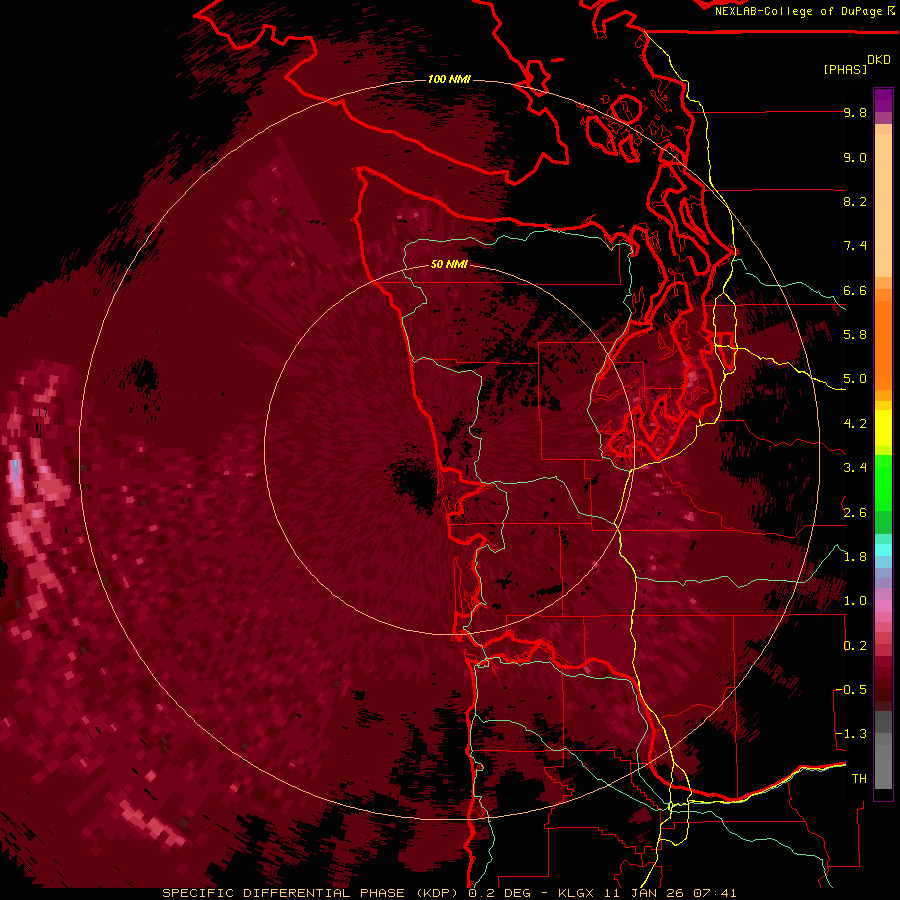Select the 9.0 legend value

(x=855, y=157)
